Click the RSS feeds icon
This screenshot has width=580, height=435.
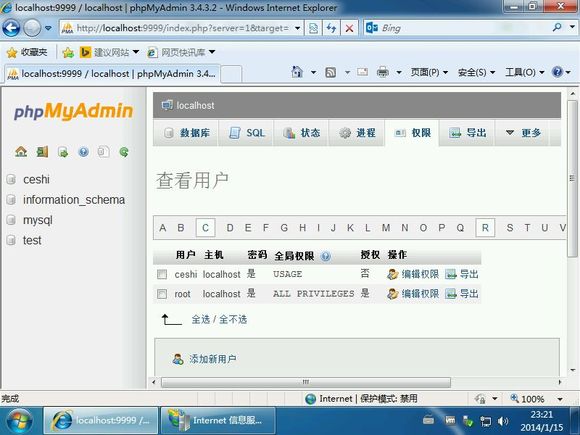(x=330, y=72)
